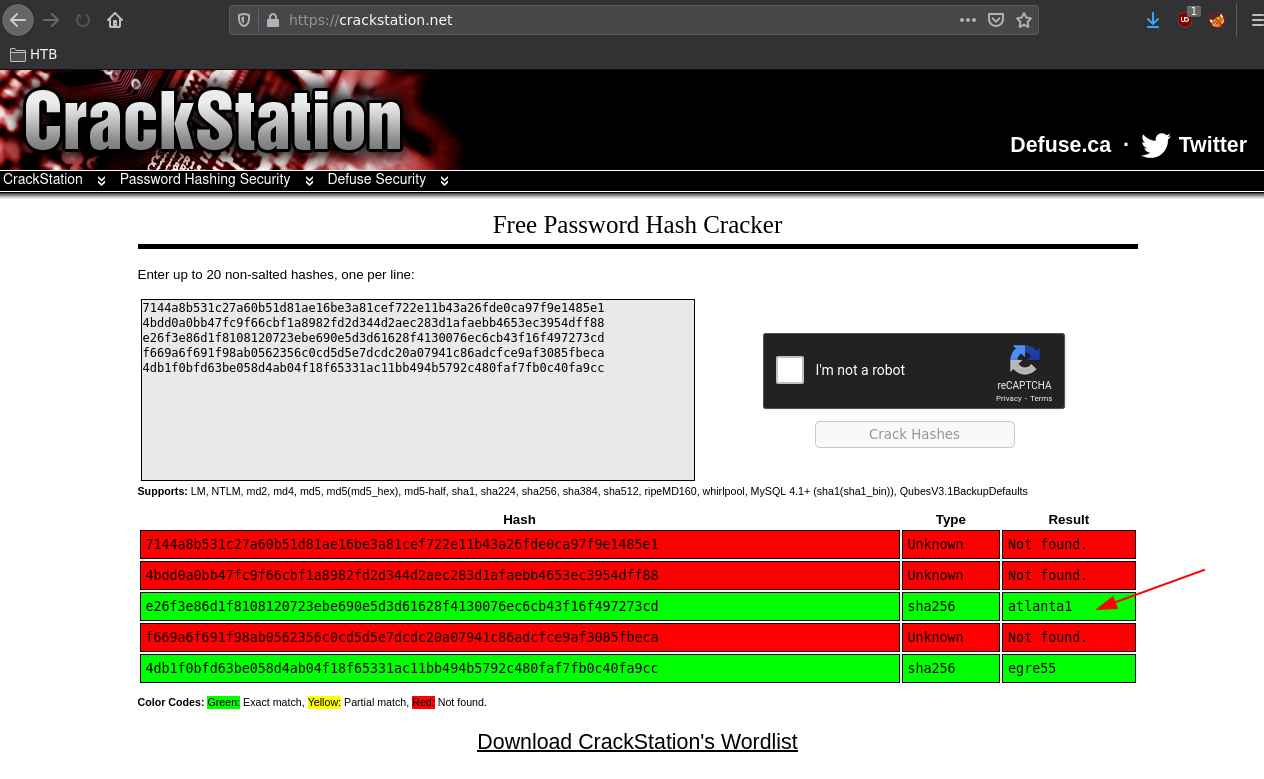Click the Twitter bird icon
The height and width of the screenshot is (779, 1264).
pyautogui.click(x=1156, y=145)
